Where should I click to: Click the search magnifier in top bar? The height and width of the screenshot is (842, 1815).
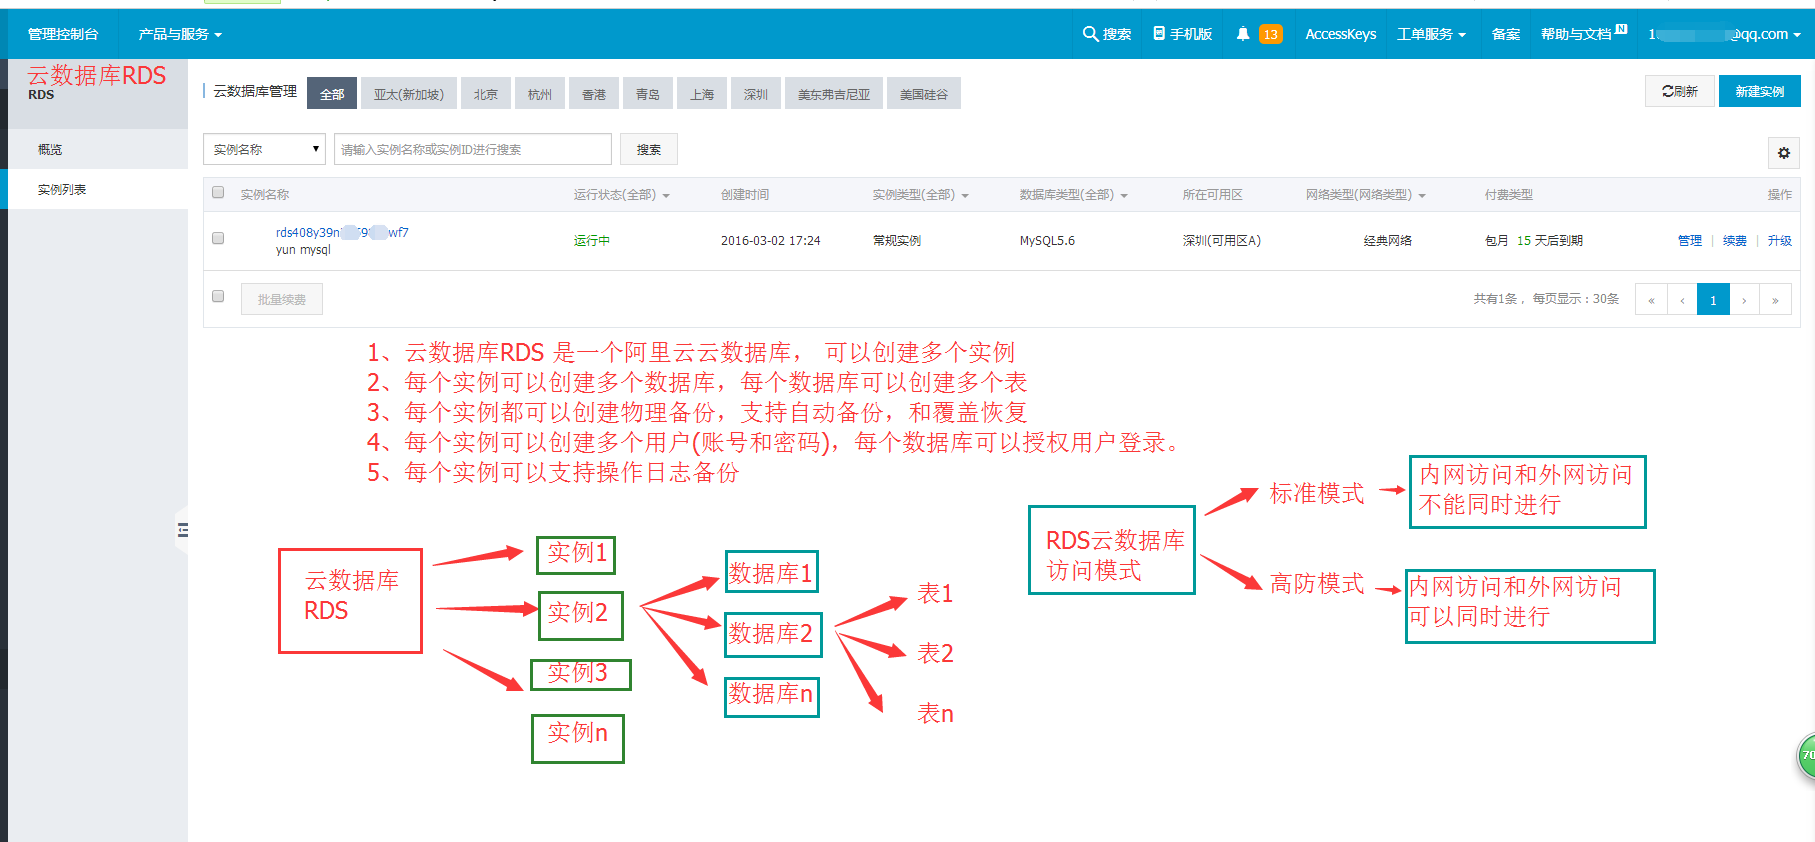[1106, 34]
